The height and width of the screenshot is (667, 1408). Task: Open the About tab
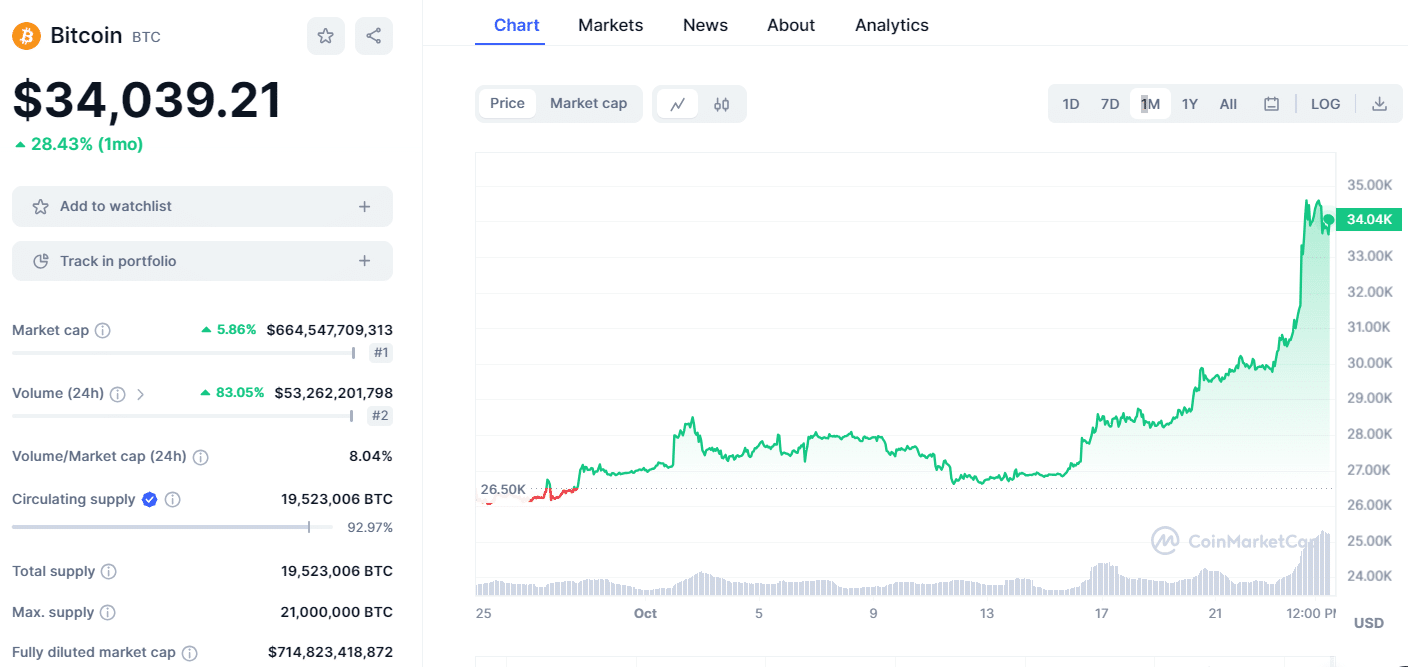pos(791,25)
